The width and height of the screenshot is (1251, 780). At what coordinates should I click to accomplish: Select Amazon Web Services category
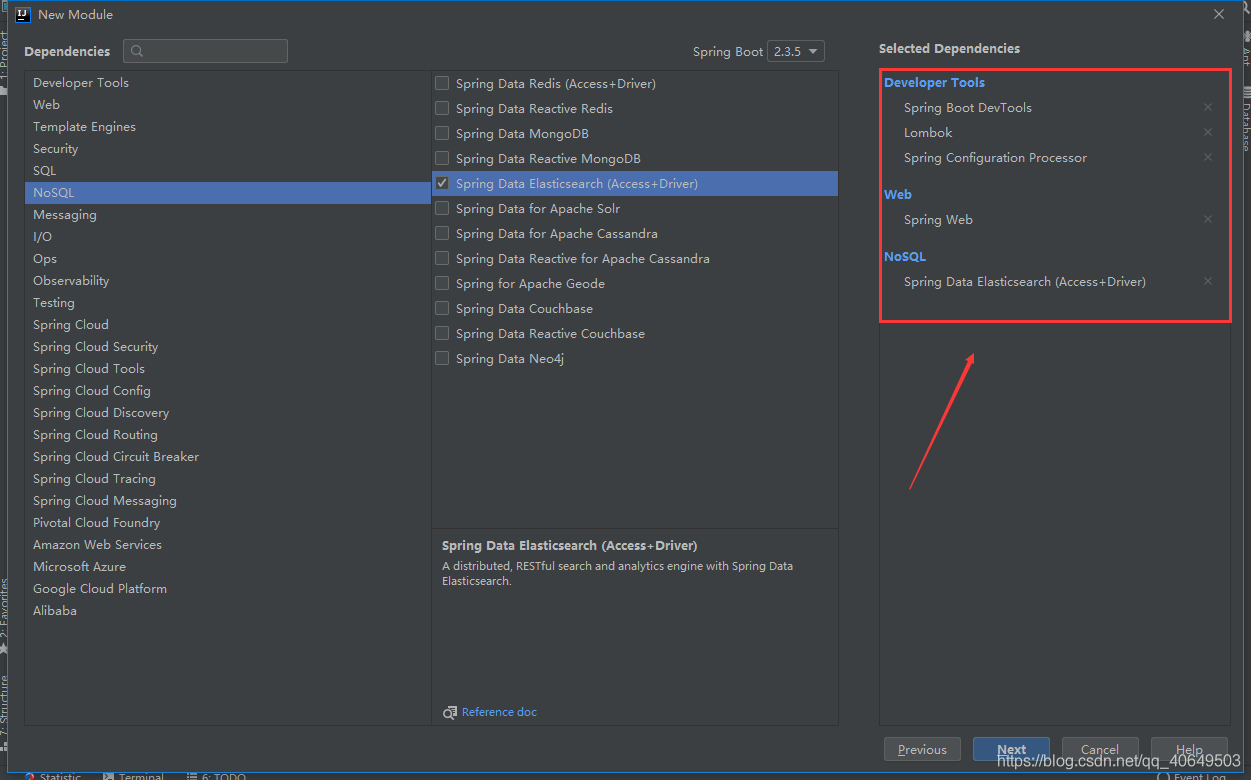coord(228,544)
